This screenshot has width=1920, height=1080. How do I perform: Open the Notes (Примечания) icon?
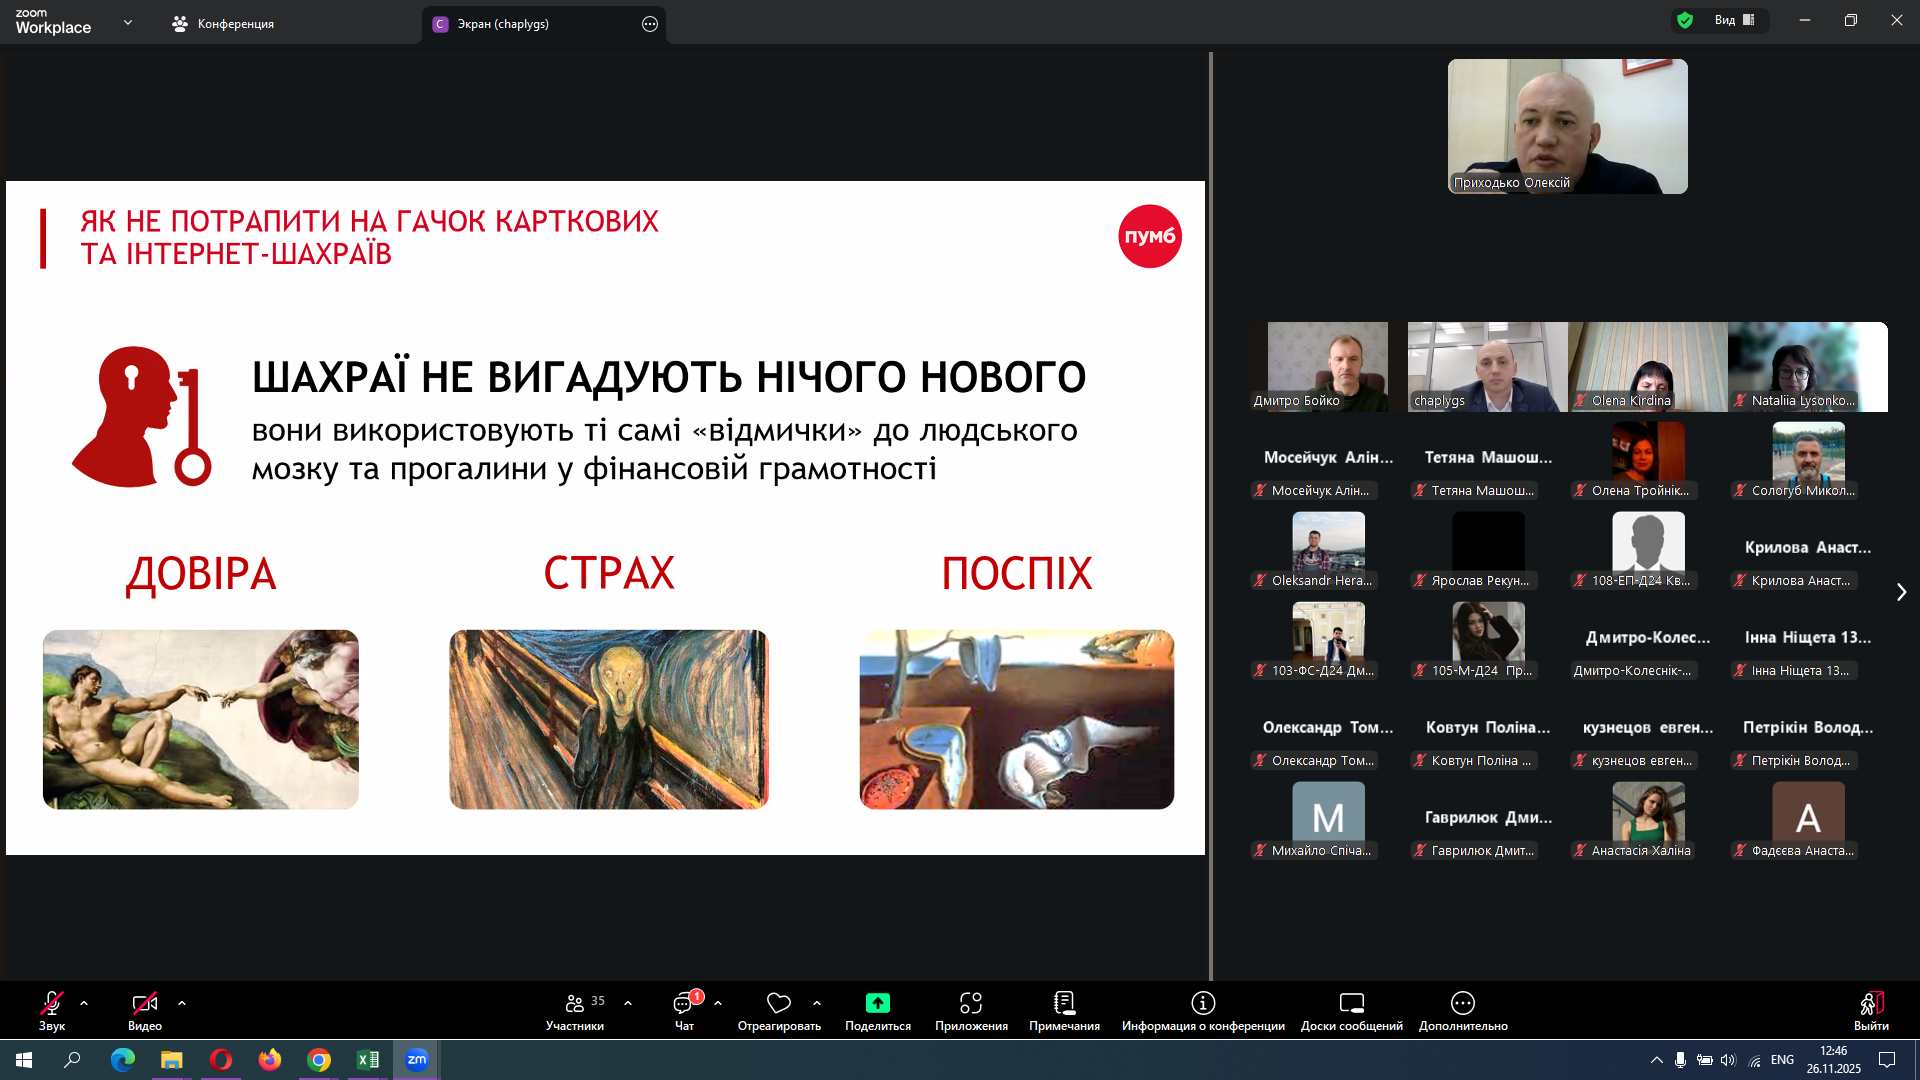click(x=1064, y=1003)
